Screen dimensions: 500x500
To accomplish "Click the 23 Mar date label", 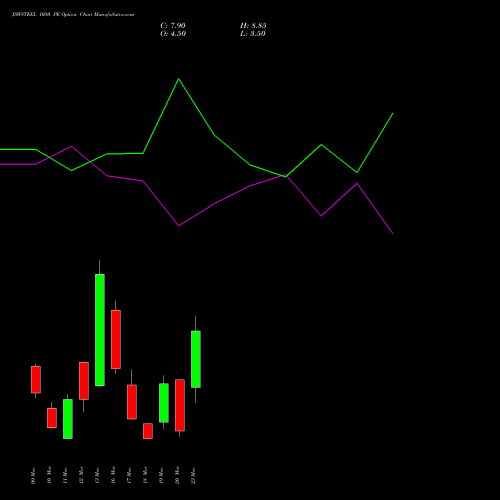I will click(193, 475).
